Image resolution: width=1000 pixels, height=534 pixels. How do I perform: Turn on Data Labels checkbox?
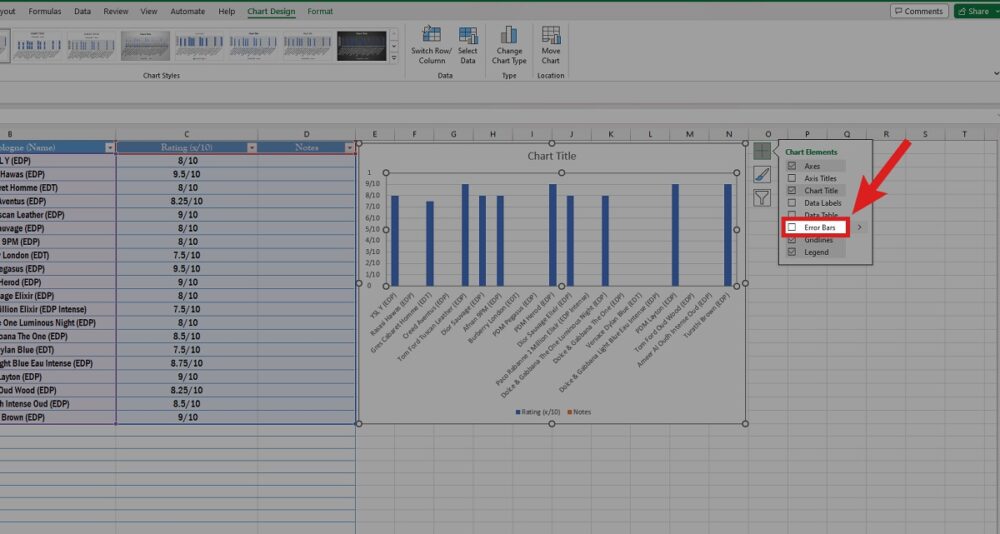click(792, 203)
